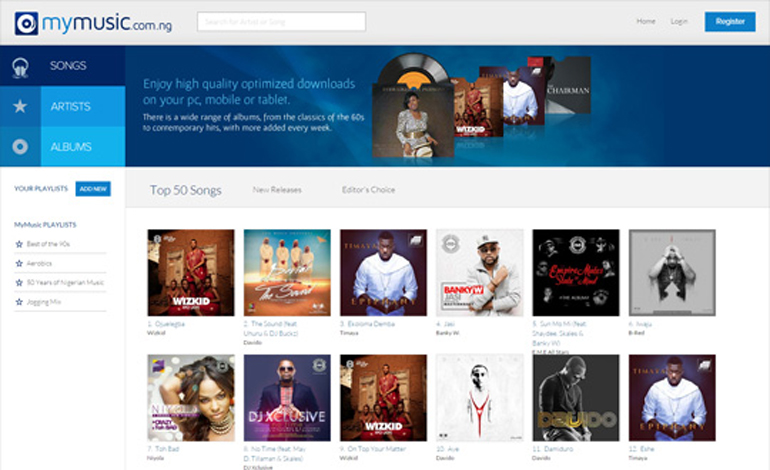Click the '8. No Time' song title

pyautogui.click(x=275, y=453)
